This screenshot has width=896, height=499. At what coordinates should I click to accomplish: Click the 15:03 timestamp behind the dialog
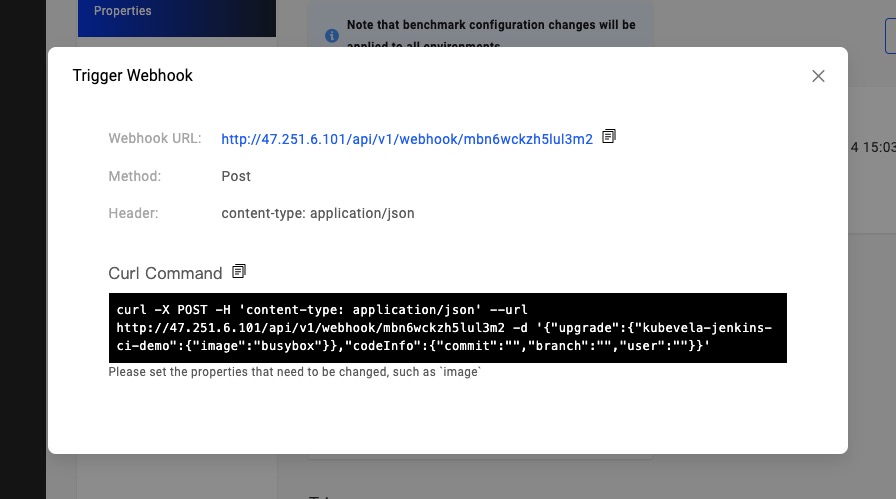pyautogui.click(x=872, y=147)
